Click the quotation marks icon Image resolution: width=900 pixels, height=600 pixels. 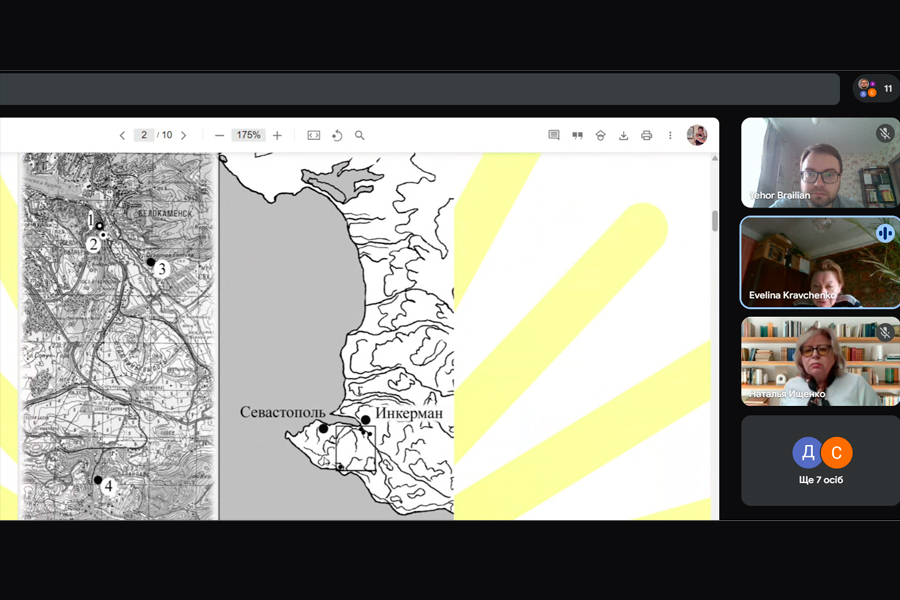[577, 136]
